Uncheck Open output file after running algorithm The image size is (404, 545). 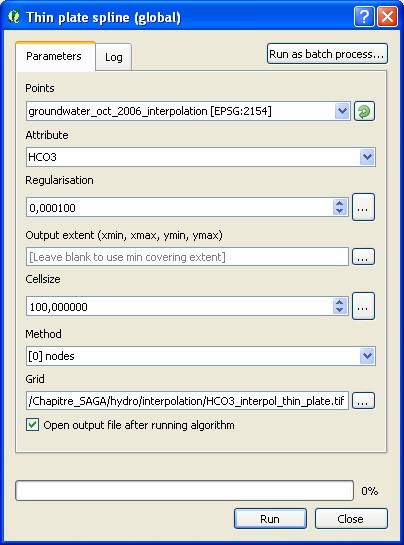tap(32, 425)
